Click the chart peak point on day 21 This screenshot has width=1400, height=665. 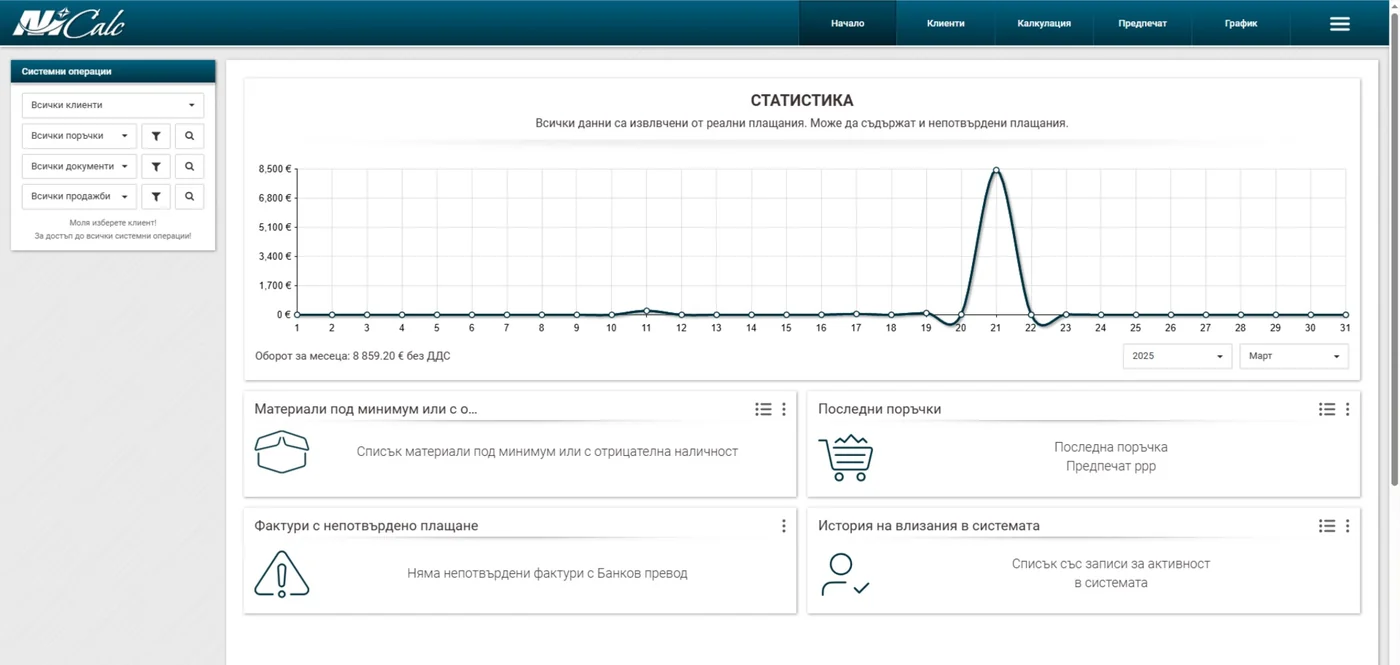tap(996, 170)
